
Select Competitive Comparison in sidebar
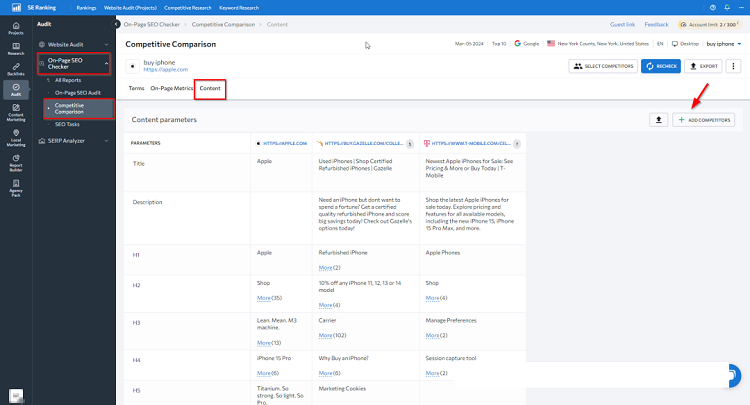pos(79,109)
